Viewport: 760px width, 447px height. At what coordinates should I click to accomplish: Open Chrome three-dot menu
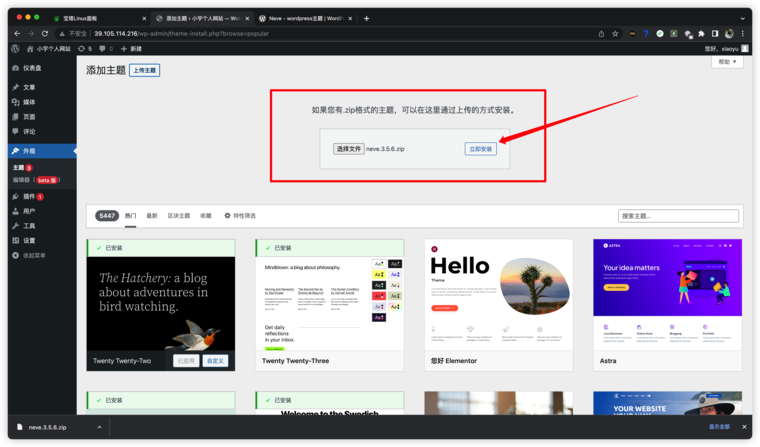click(x=743, y=33)
